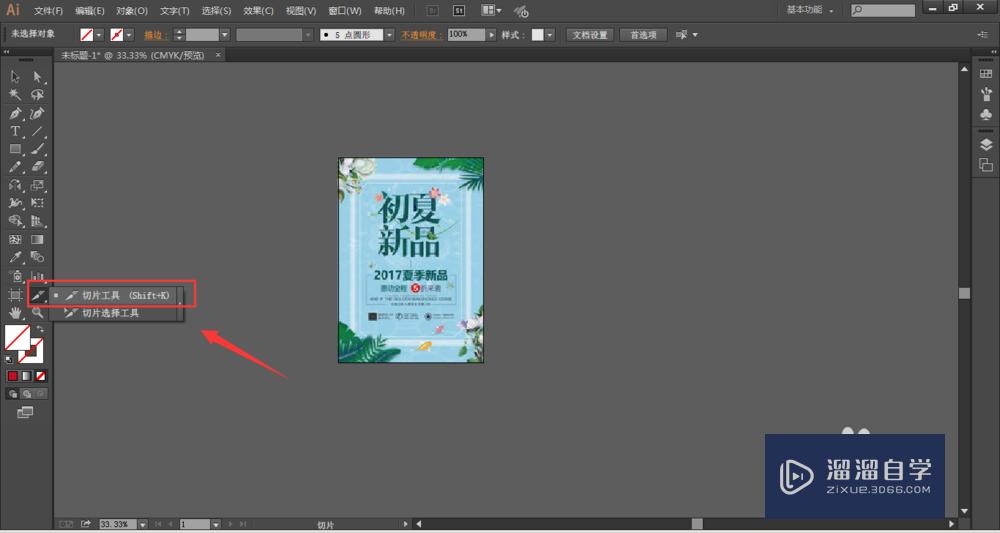Close the 未标题-1 document tab
Viewport: 1000px width, 533px height.
217,55
